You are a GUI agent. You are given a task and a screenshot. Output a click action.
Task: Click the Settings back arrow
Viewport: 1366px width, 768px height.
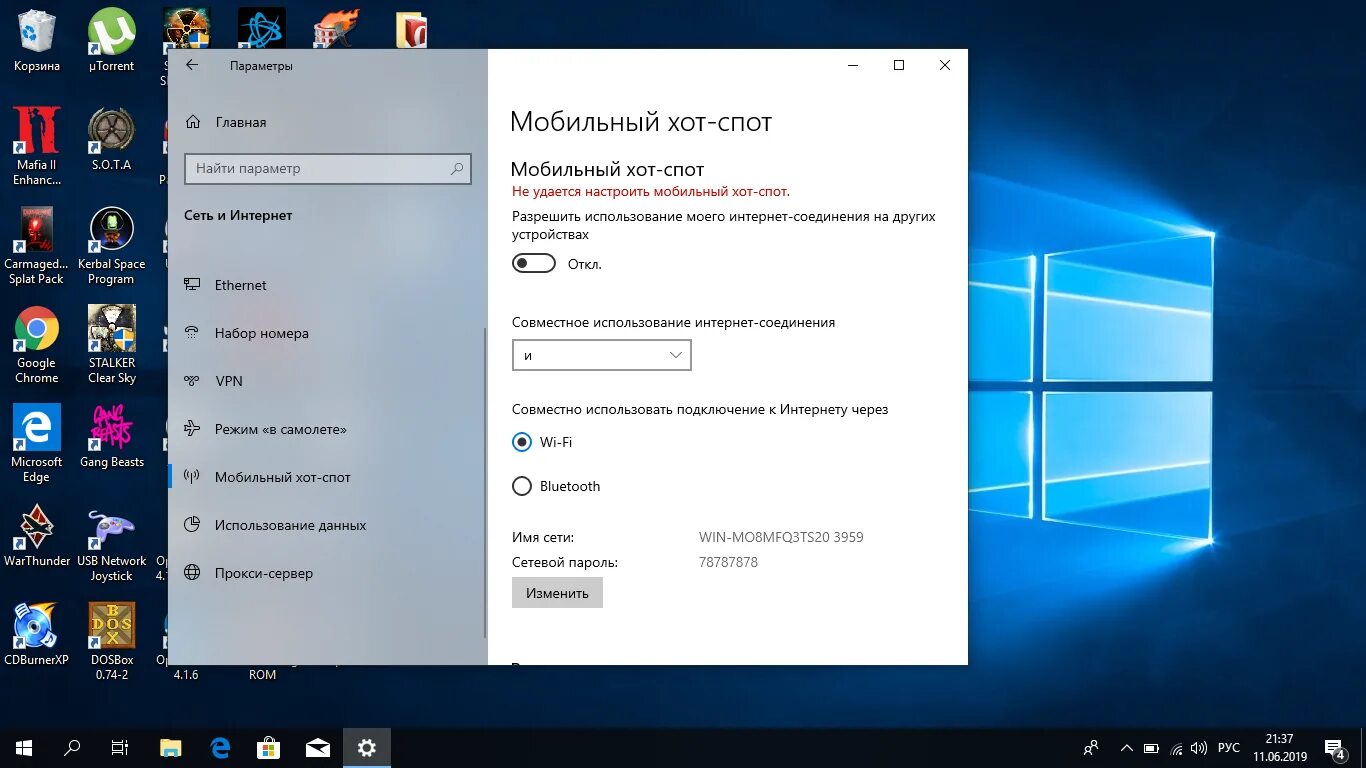tap(192, 65)
